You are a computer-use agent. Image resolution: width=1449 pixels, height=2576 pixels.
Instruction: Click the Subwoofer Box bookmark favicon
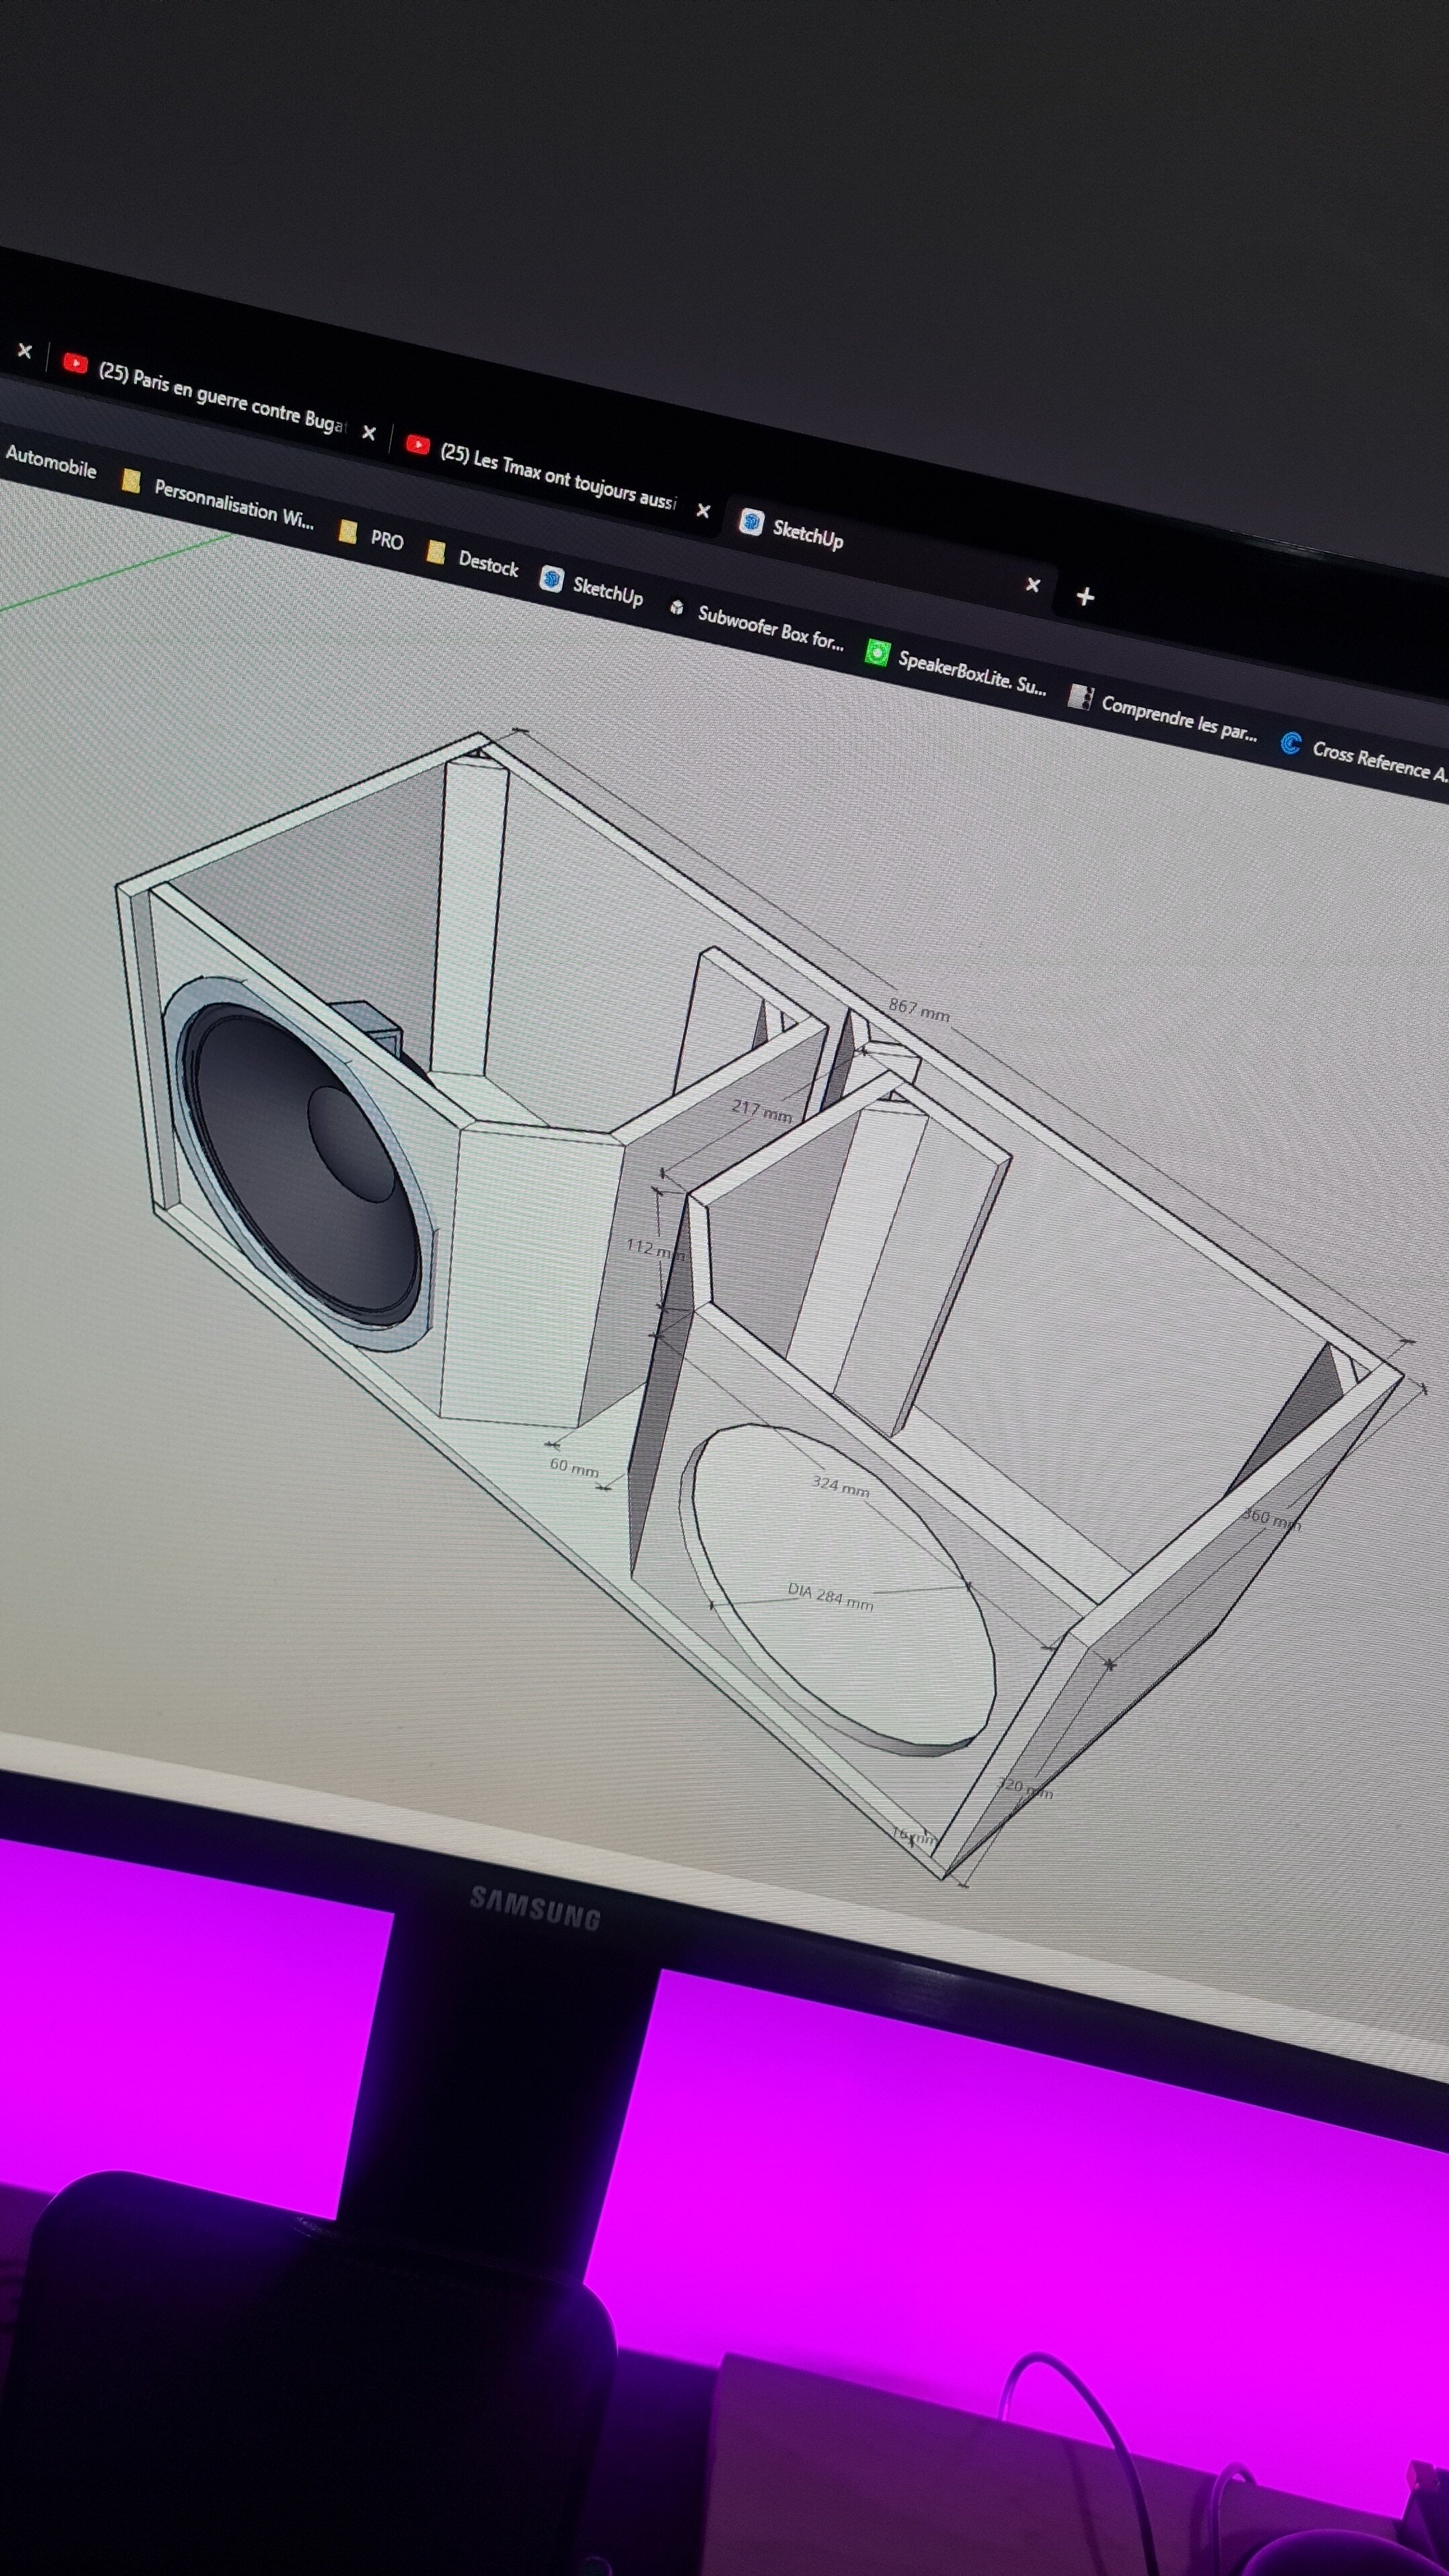(x=678, y=608)
